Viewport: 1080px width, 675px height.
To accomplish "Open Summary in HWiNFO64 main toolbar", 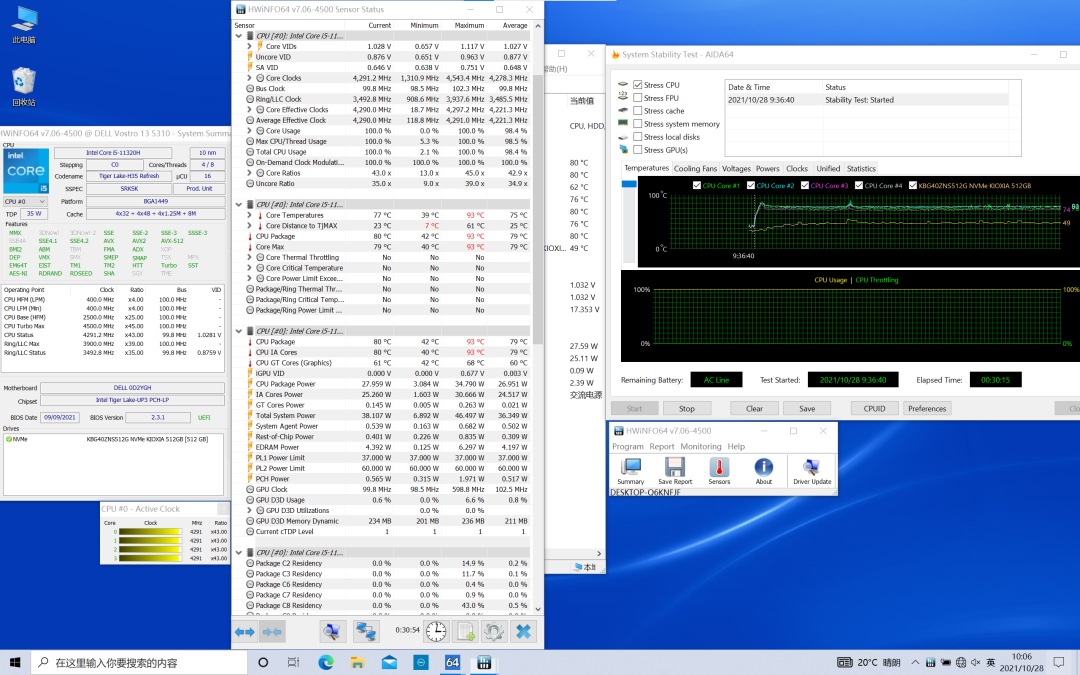I will 630,471.
